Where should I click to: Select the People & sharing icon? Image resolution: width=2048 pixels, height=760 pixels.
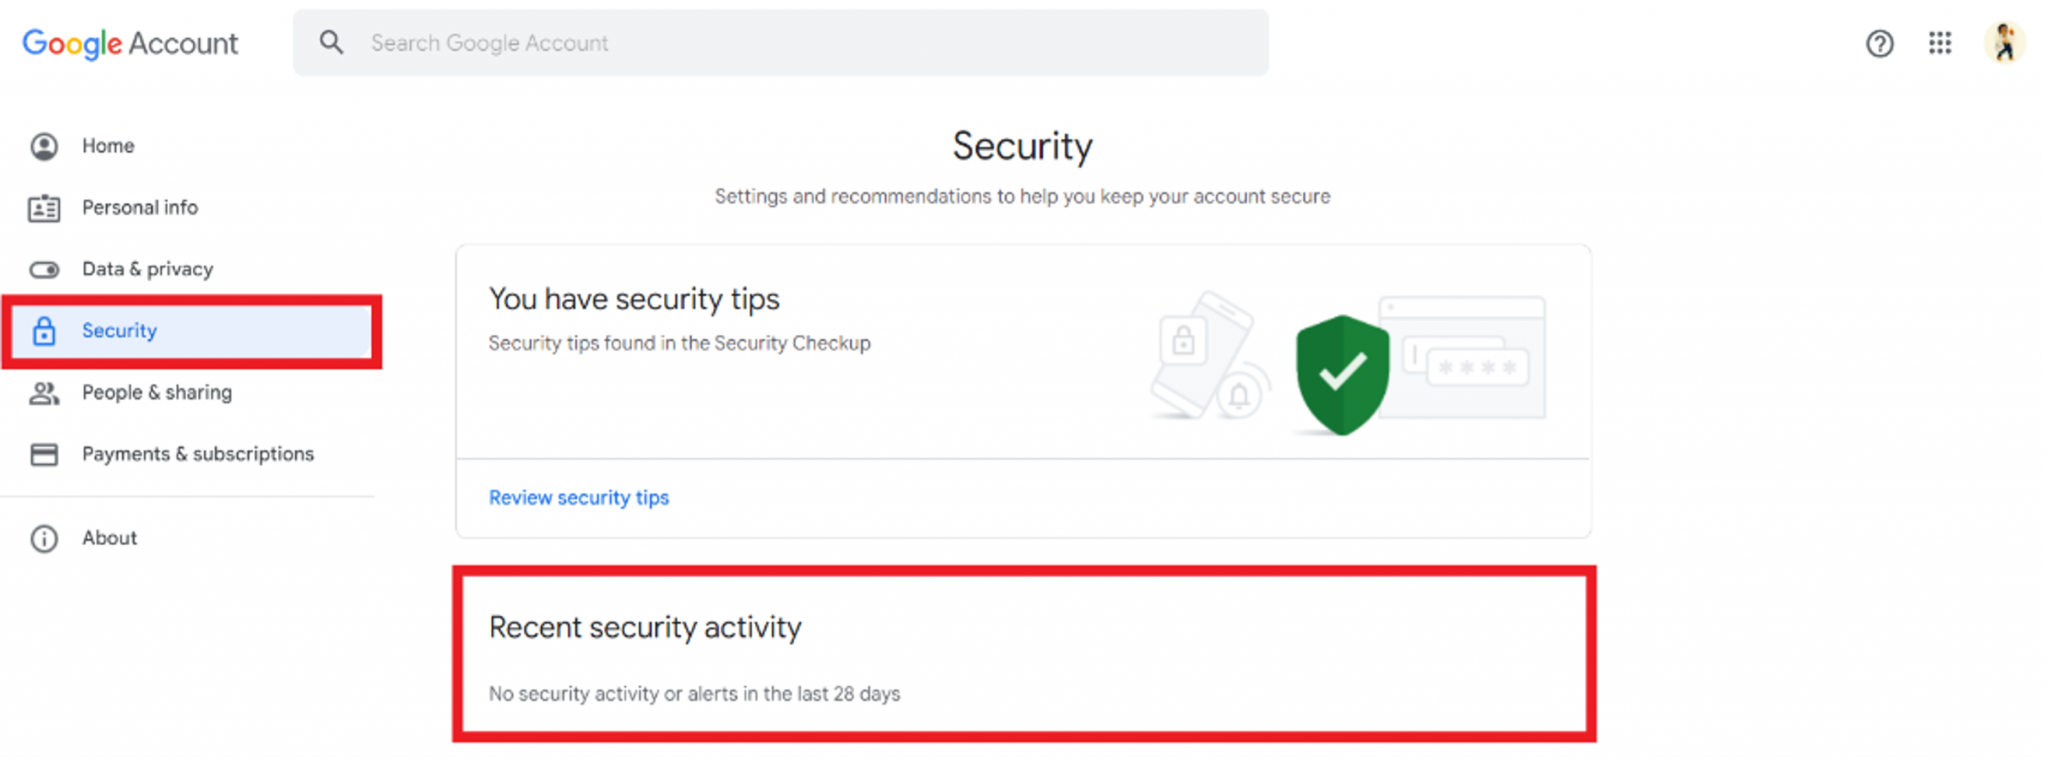coord(44,393)
